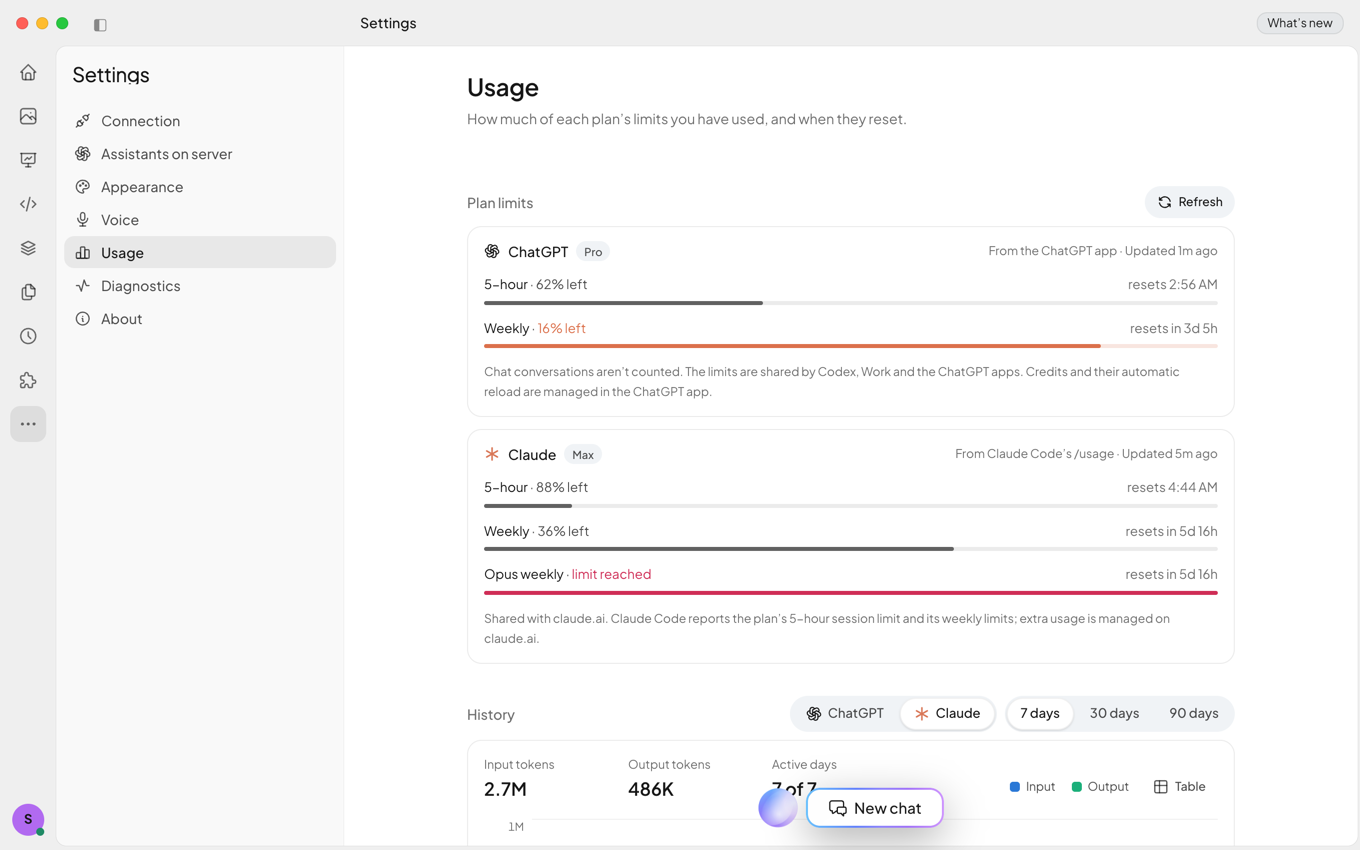Toggle the Output series in the legend
1360x850 pixels.
1100,787
